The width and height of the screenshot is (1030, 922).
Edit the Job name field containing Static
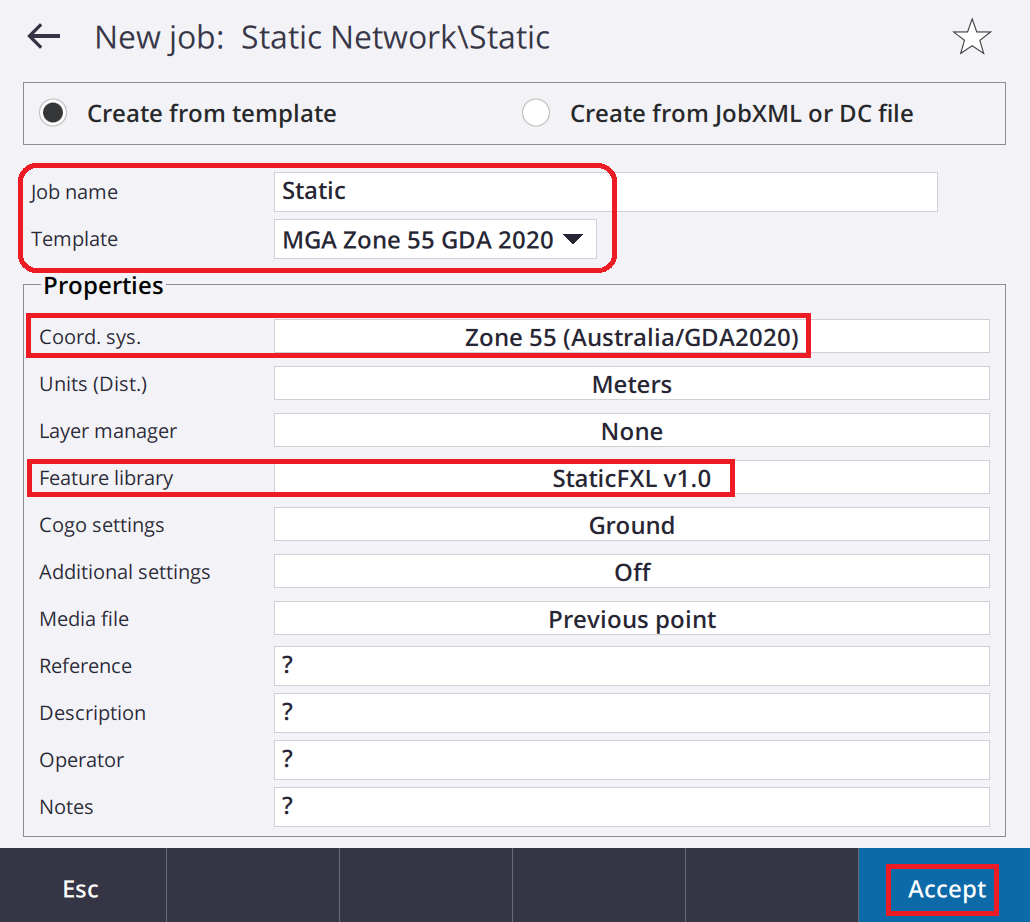coord(606,191)
